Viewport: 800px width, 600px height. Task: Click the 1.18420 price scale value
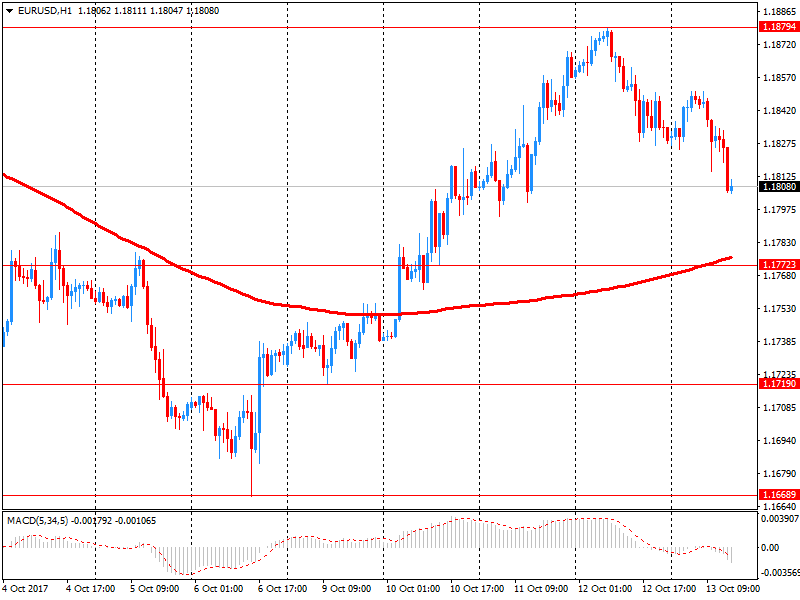coord(780,111)
